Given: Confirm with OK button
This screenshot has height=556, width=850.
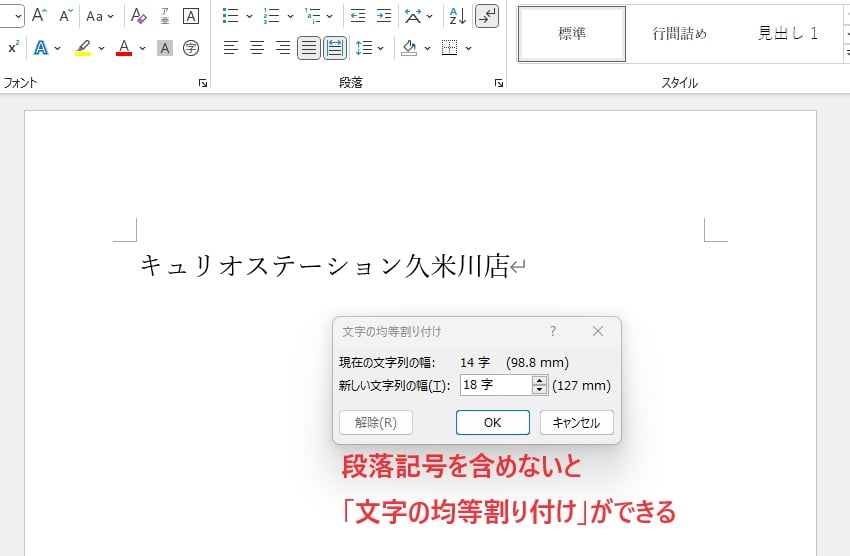Looking at the screenshot, I should click(x=493, y=422).
